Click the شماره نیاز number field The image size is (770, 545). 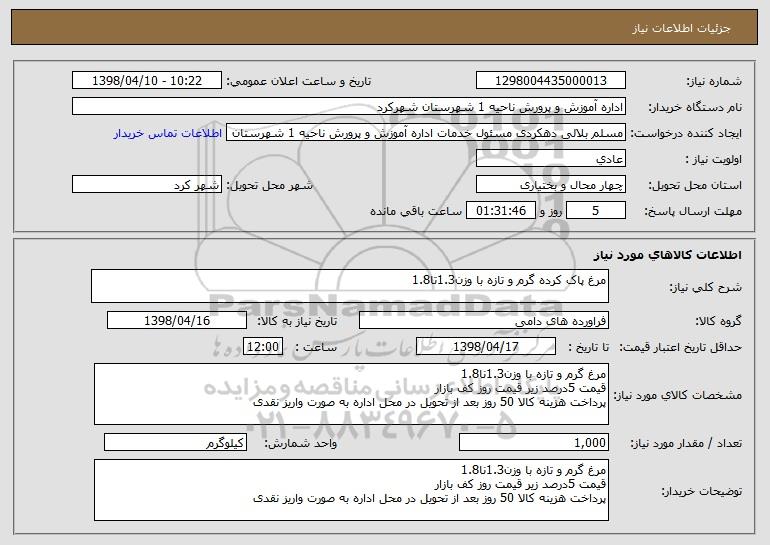pos(550,81)
